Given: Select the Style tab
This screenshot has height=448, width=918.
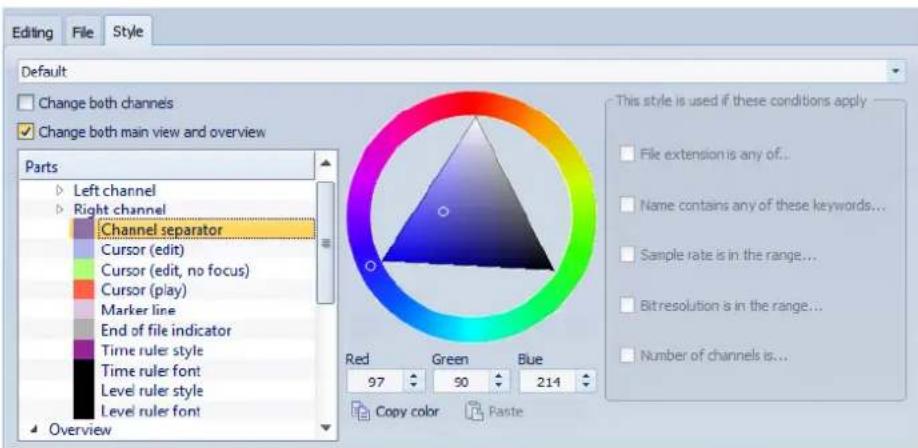Looking at the screenshot, I should coord(128,32).
